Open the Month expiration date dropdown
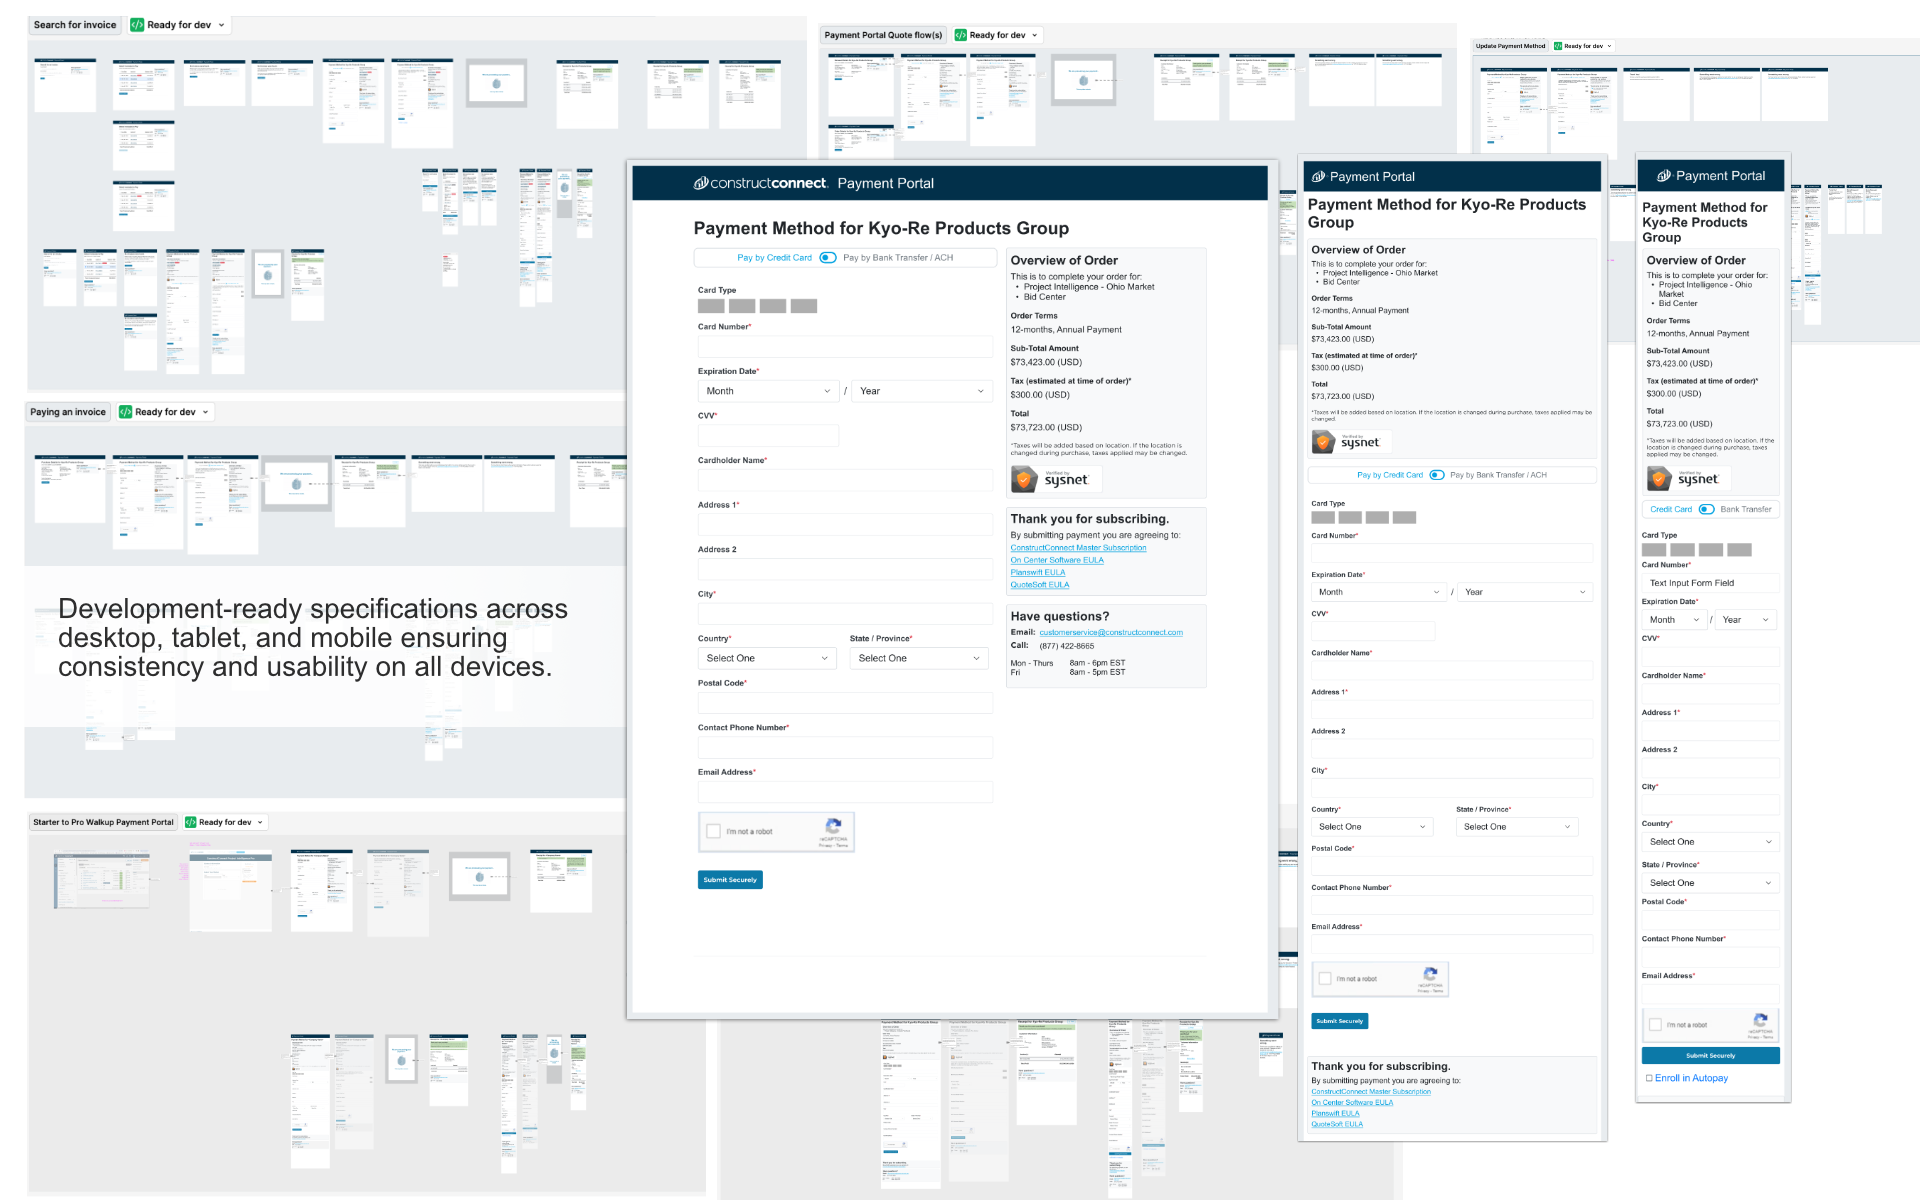This screenshot has width=1920, height=1200. (768, 390)
